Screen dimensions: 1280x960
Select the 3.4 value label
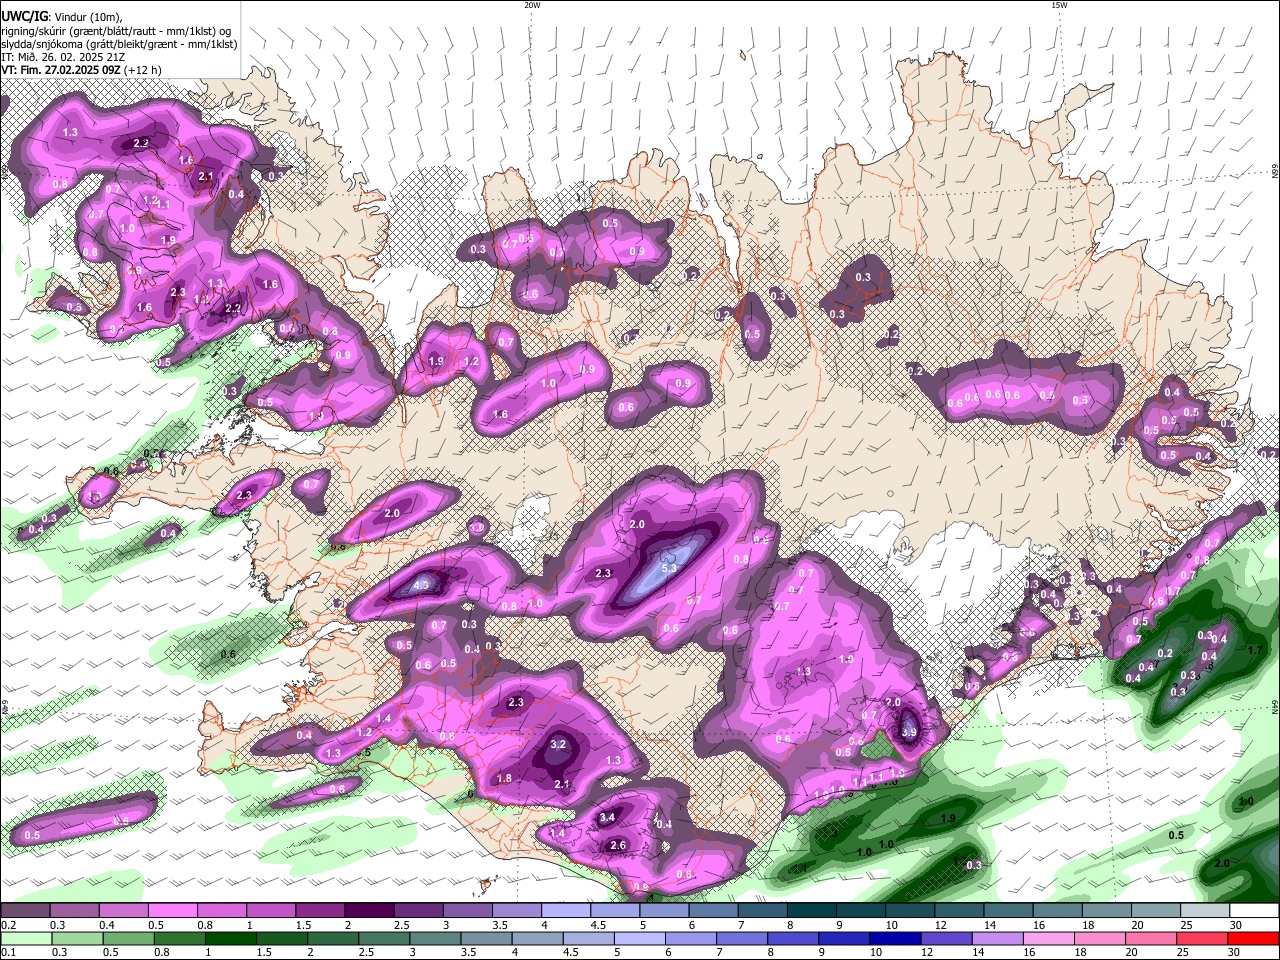tap(607, 817)
